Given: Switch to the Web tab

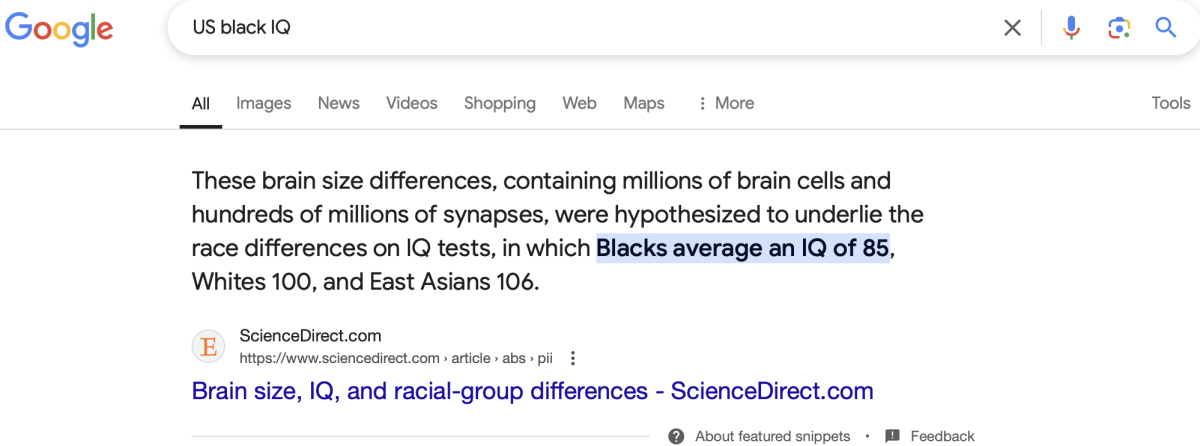Looking at the screenshot, I should click(580, 103).
